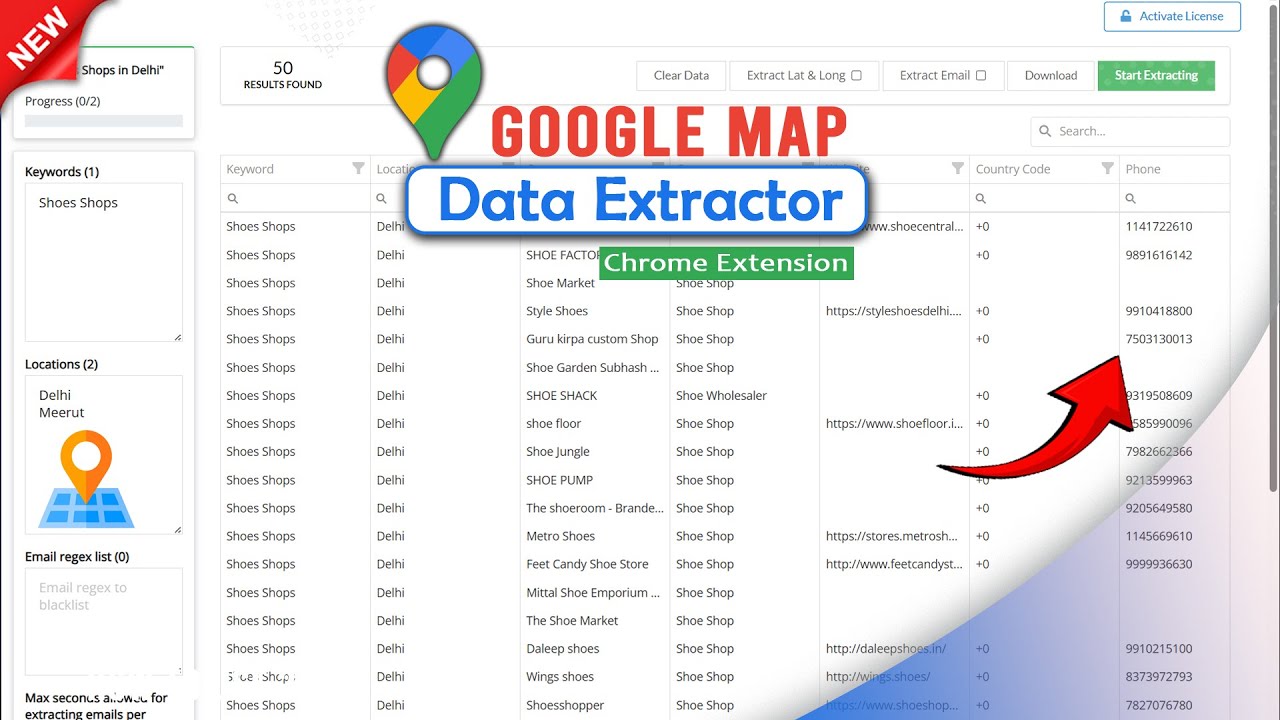Viewport: 1280px width, 720px height.
Task: Select phone number 7827076780
Action: click(x=1159, y=705)
